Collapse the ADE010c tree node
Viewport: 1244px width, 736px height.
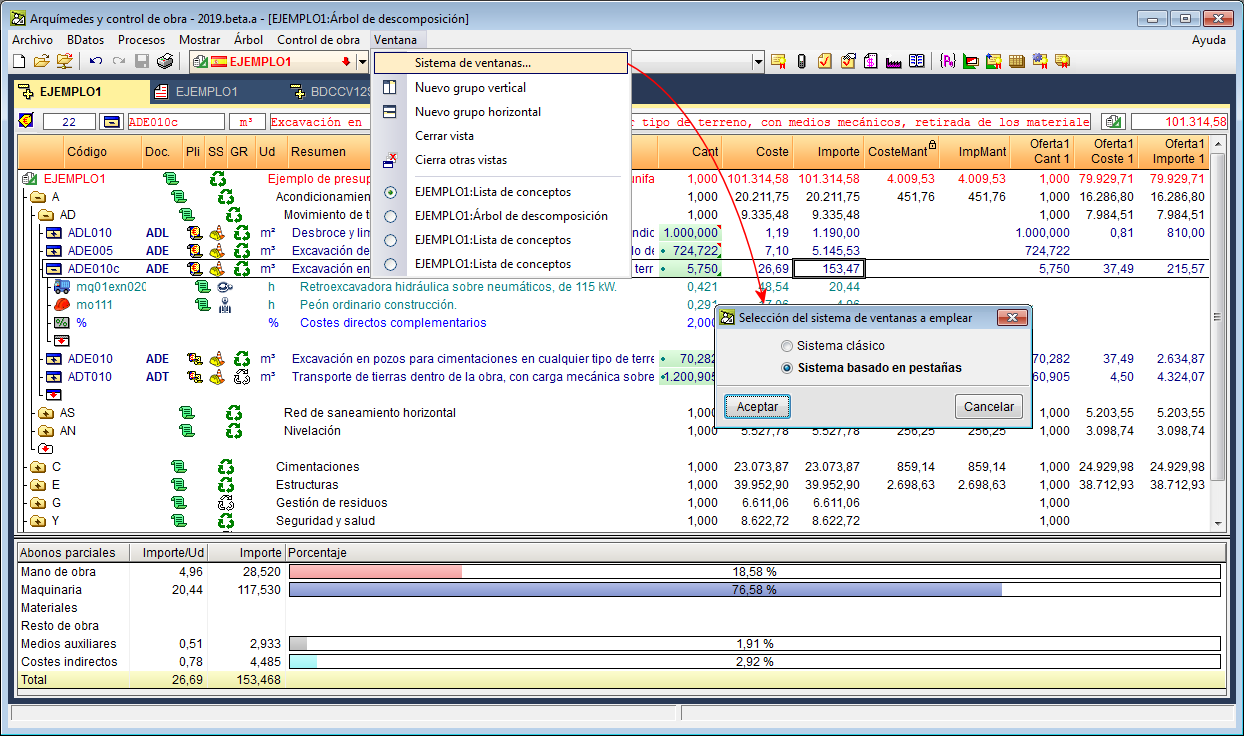click(54, 269)
